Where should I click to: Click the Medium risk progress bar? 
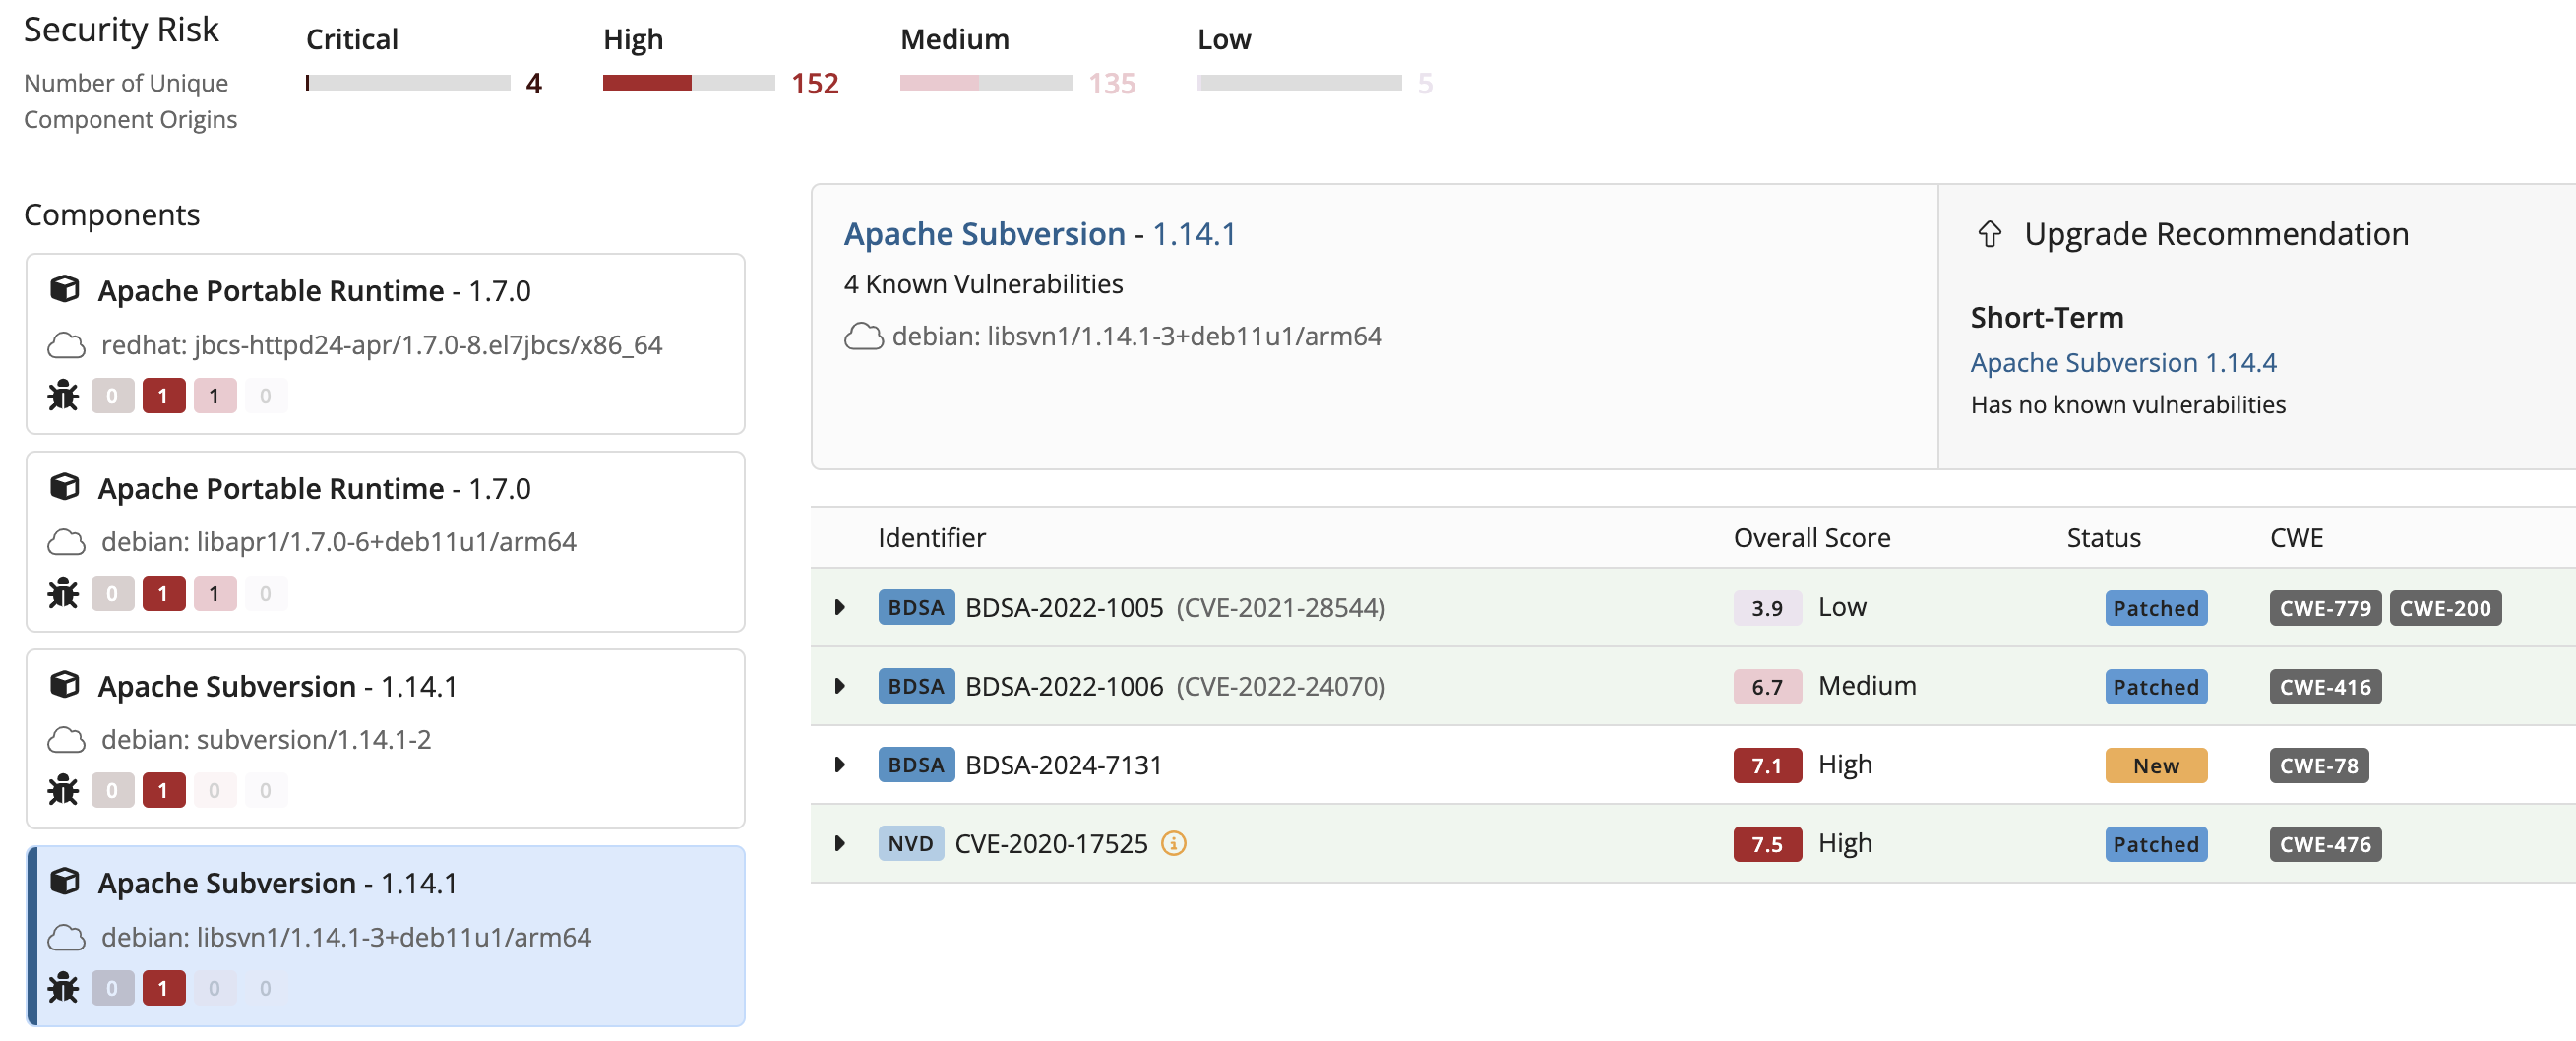pos(986,83)
